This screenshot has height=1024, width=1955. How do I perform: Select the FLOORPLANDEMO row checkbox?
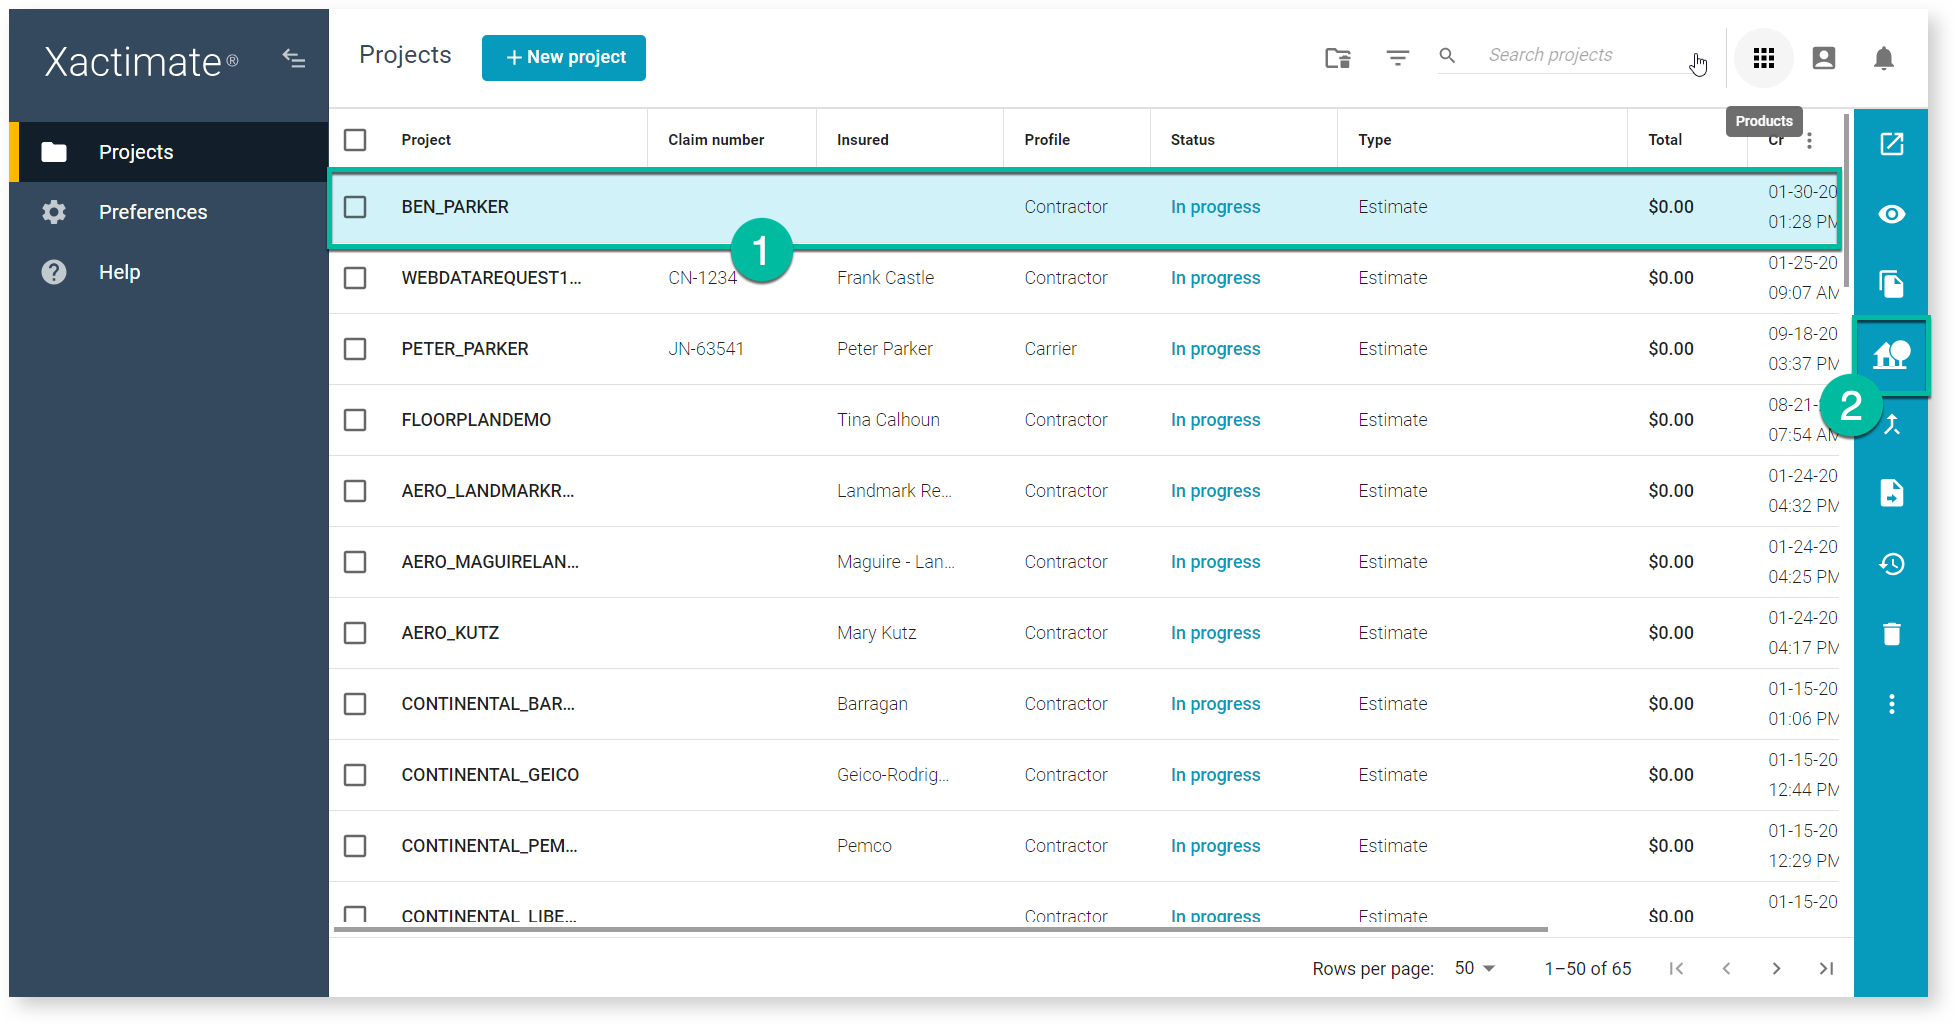pos(355,420)
